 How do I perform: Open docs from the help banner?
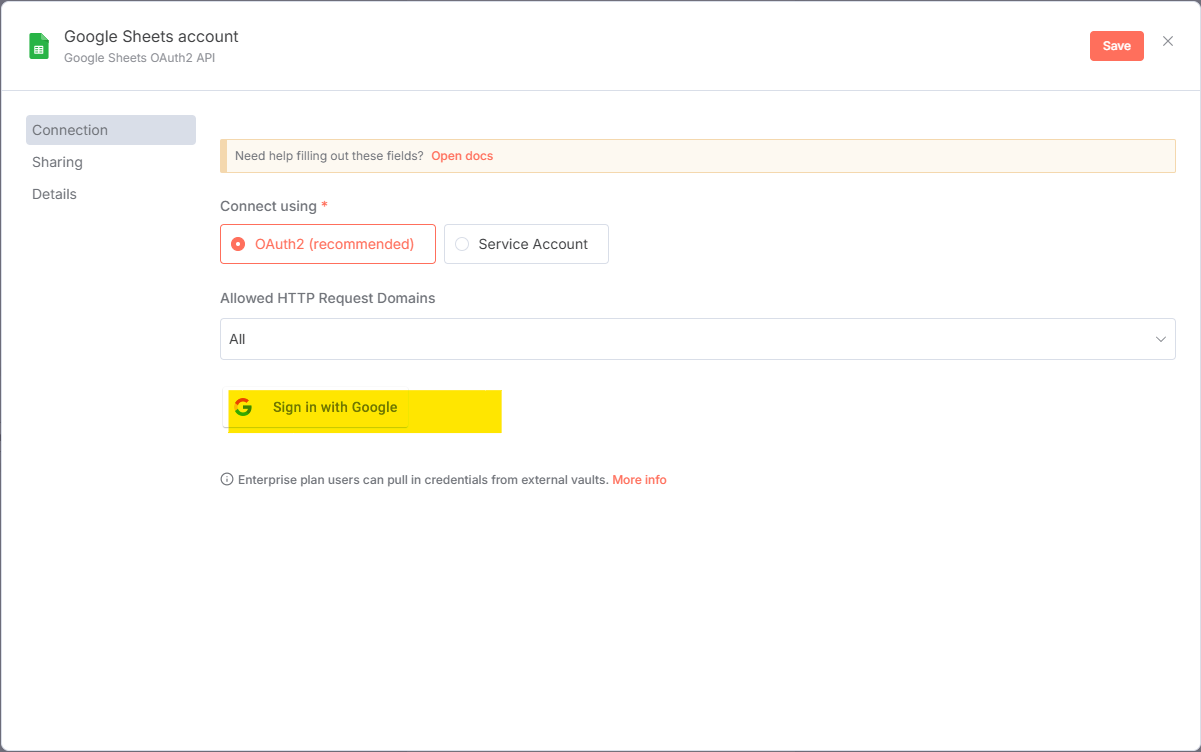(462, 155)
